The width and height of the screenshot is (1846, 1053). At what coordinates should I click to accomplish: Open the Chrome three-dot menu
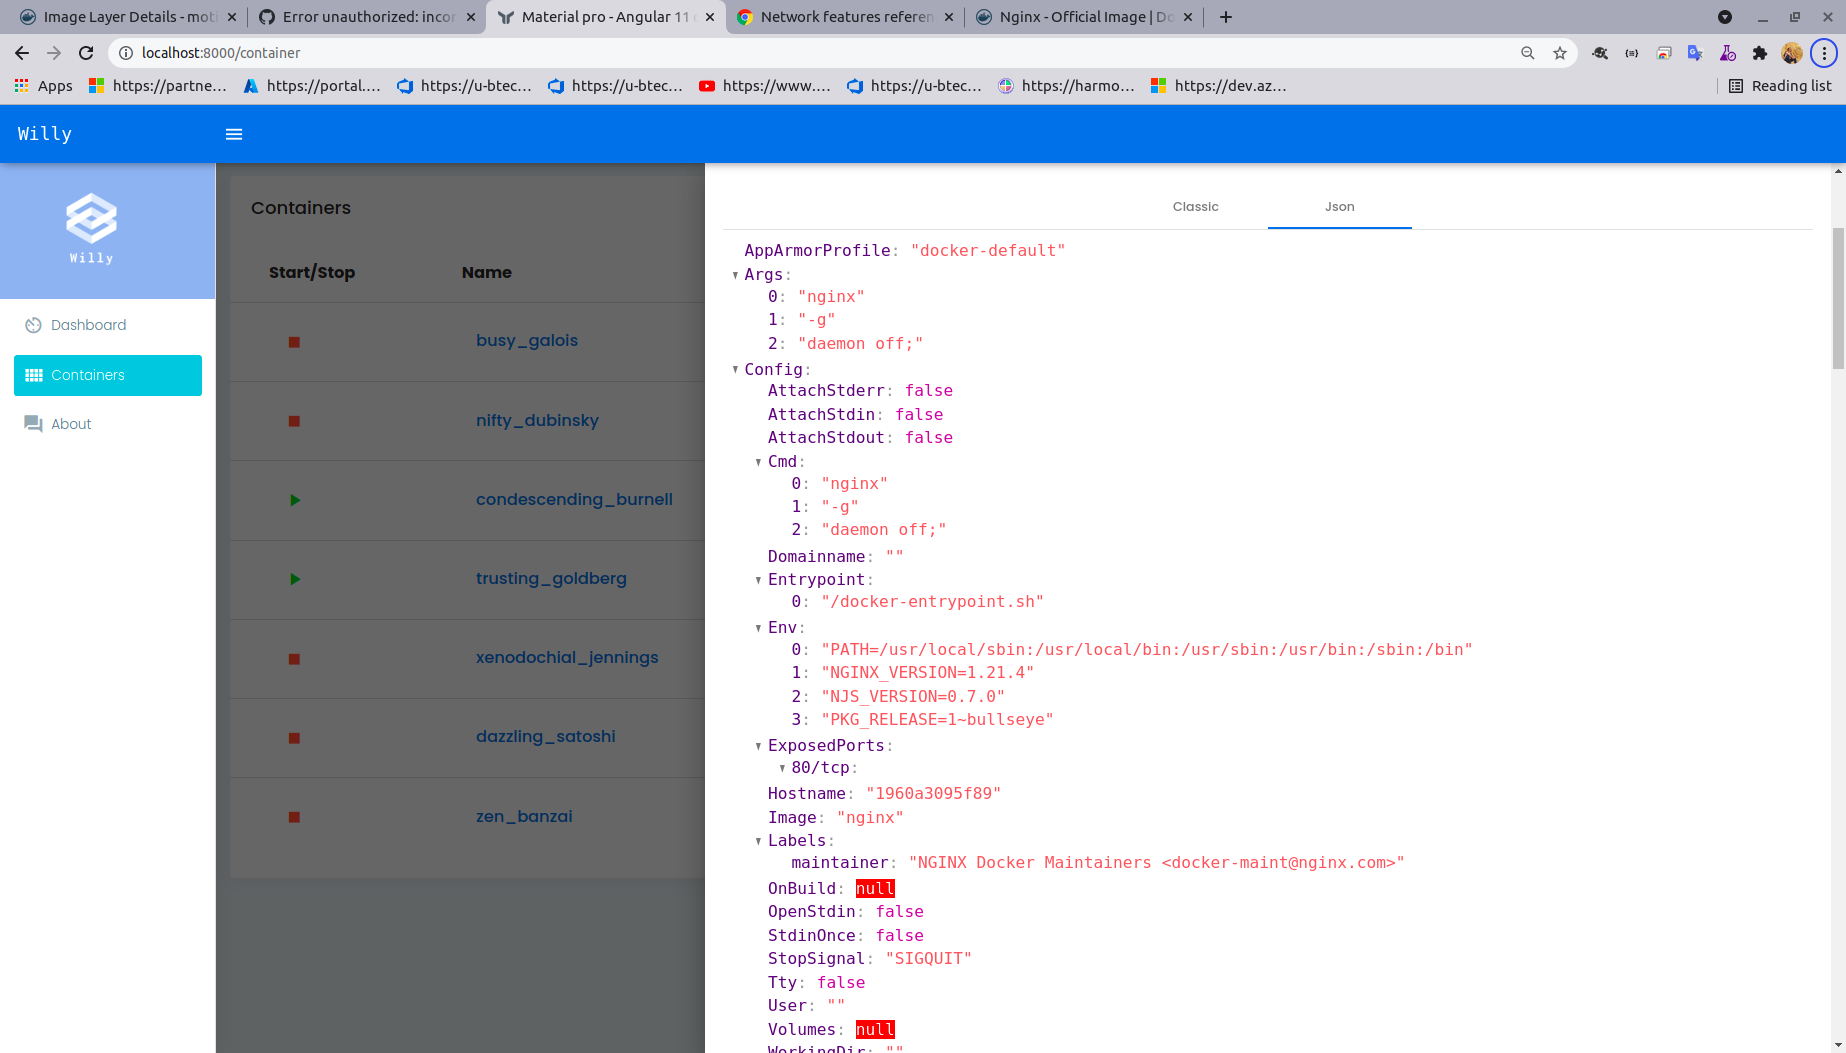coord(1824,53)
